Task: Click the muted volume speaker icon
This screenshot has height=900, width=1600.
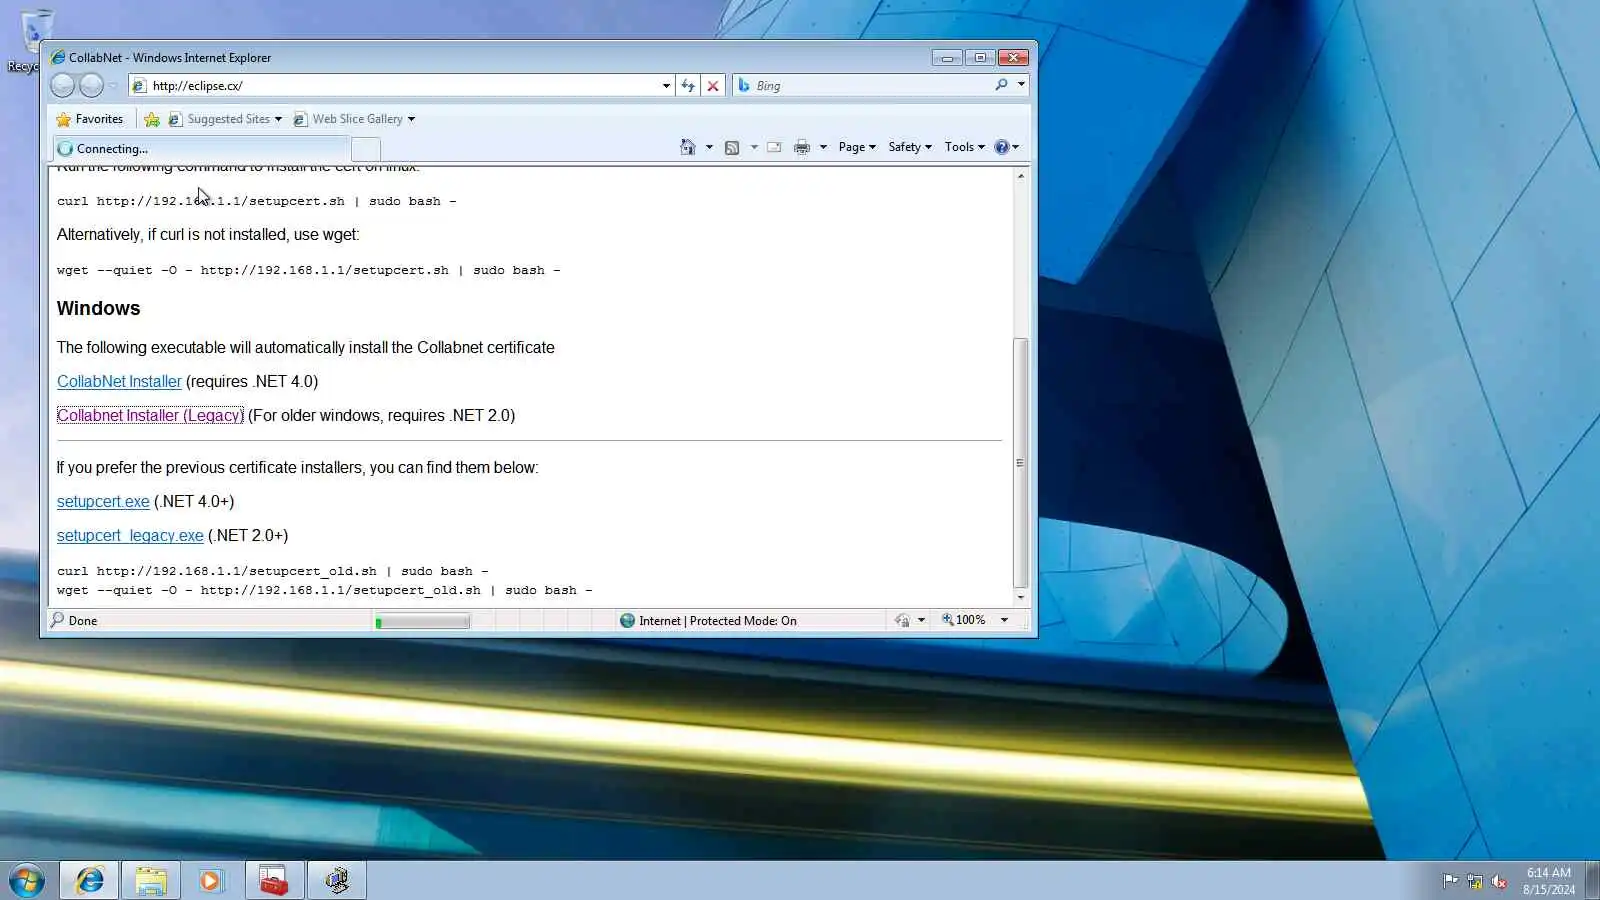Action: point(1499,881)
